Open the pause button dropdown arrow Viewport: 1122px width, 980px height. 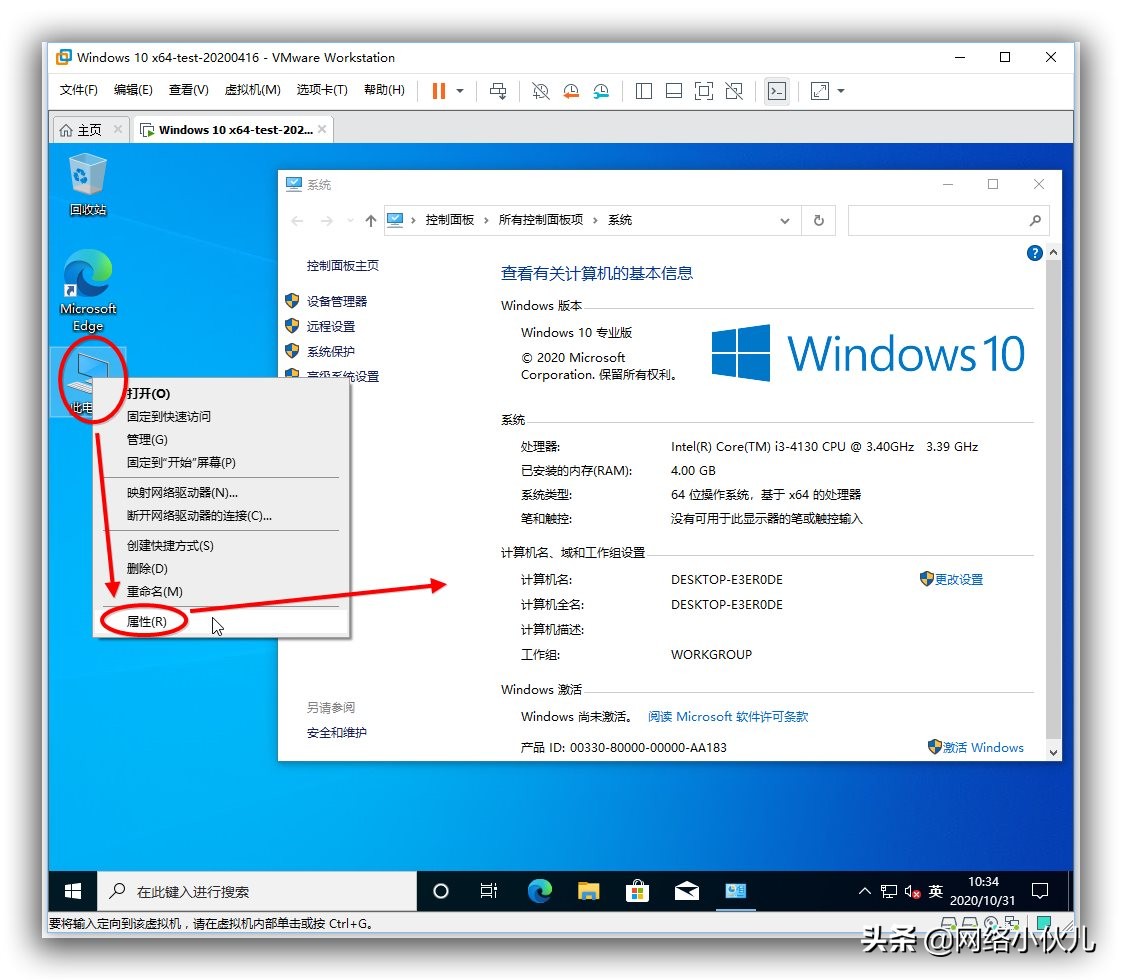459,91
